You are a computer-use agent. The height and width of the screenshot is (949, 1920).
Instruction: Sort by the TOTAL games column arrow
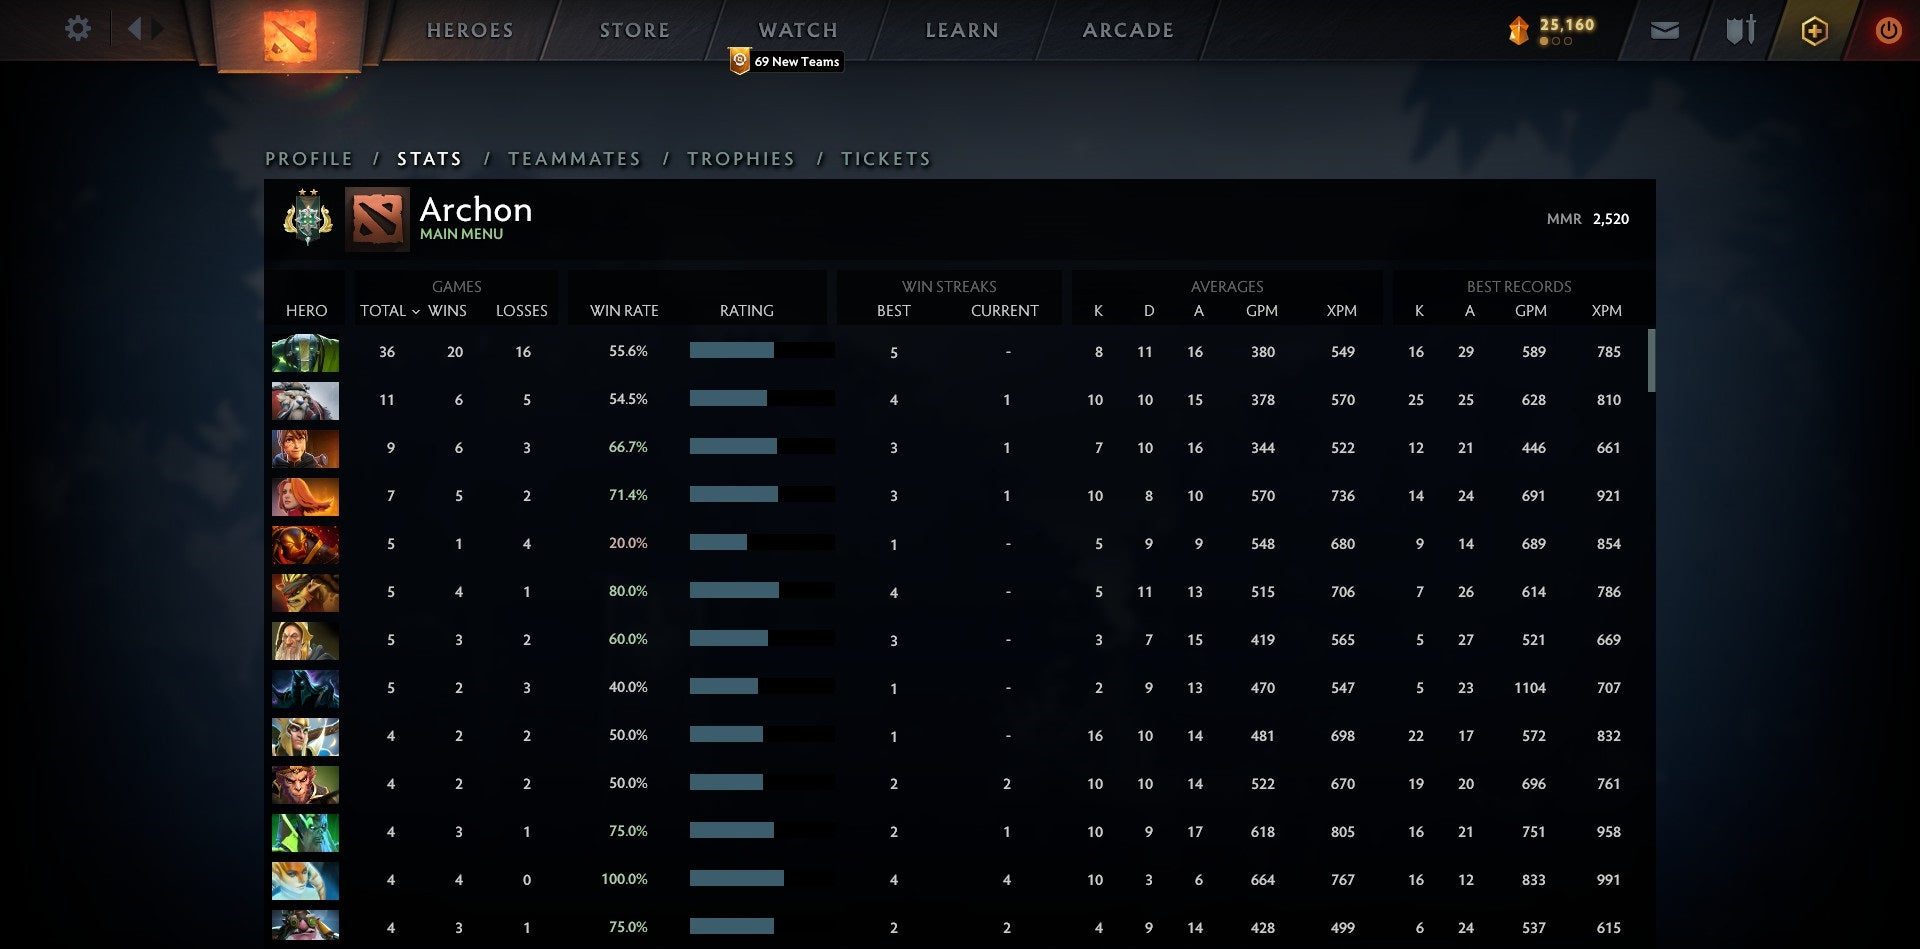(x=415, y=312)
